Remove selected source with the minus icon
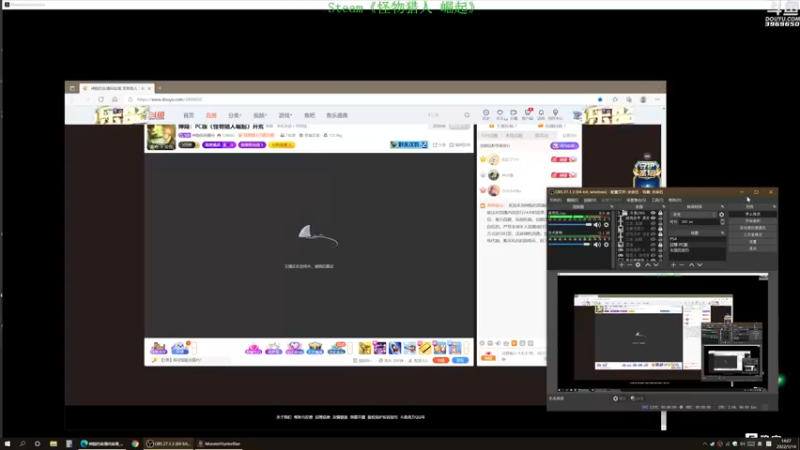The width and height of the screenshot is (800, 450). (630, 265)
